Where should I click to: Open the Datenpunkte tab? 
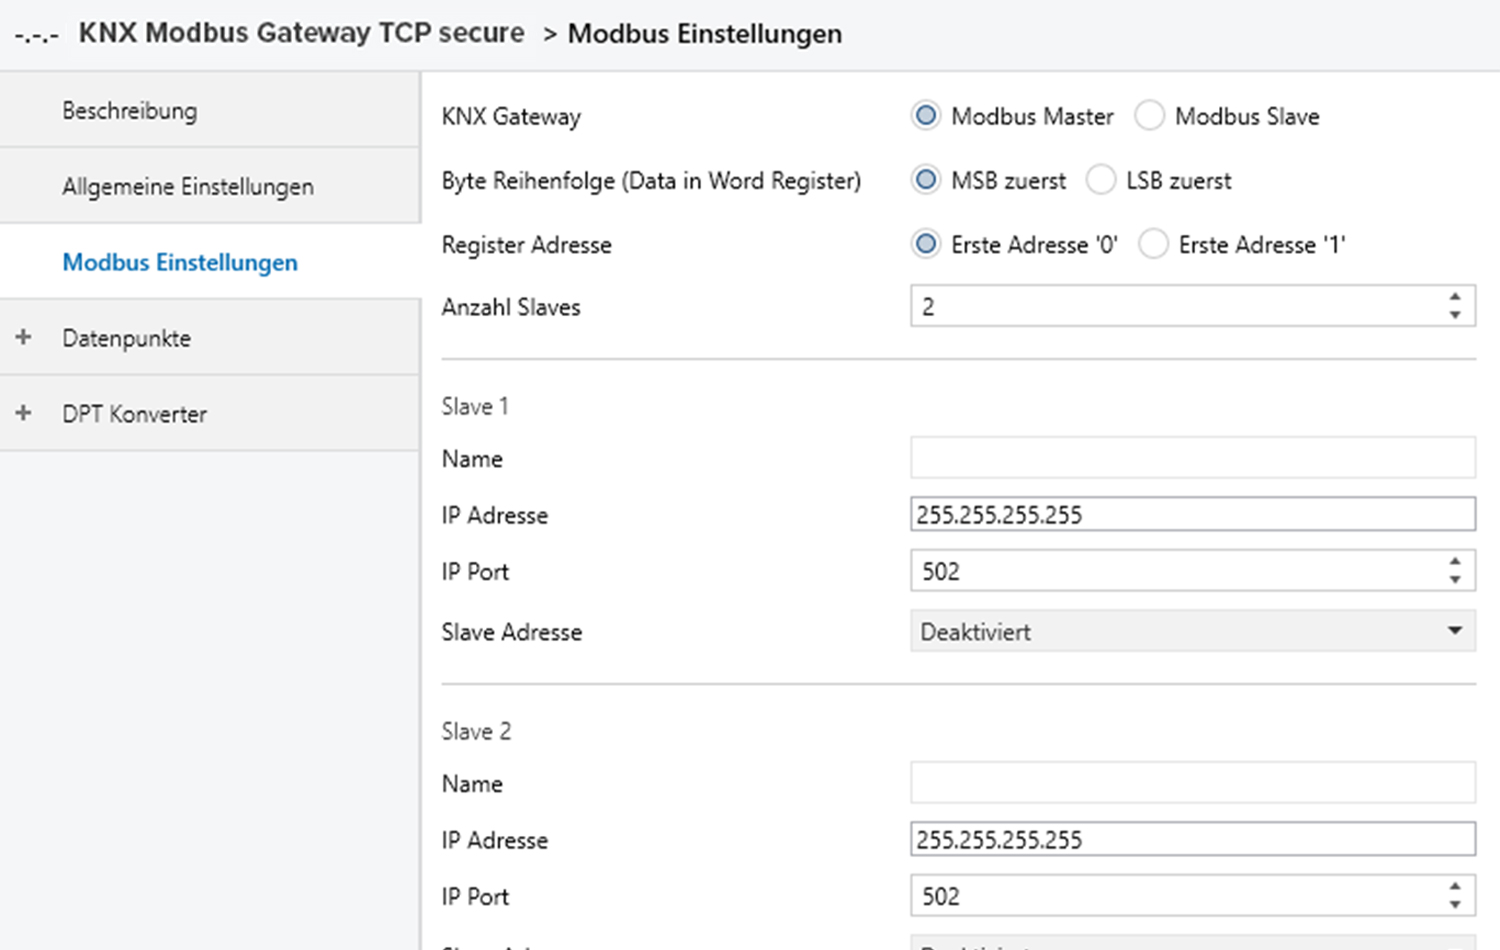[210, 338]
